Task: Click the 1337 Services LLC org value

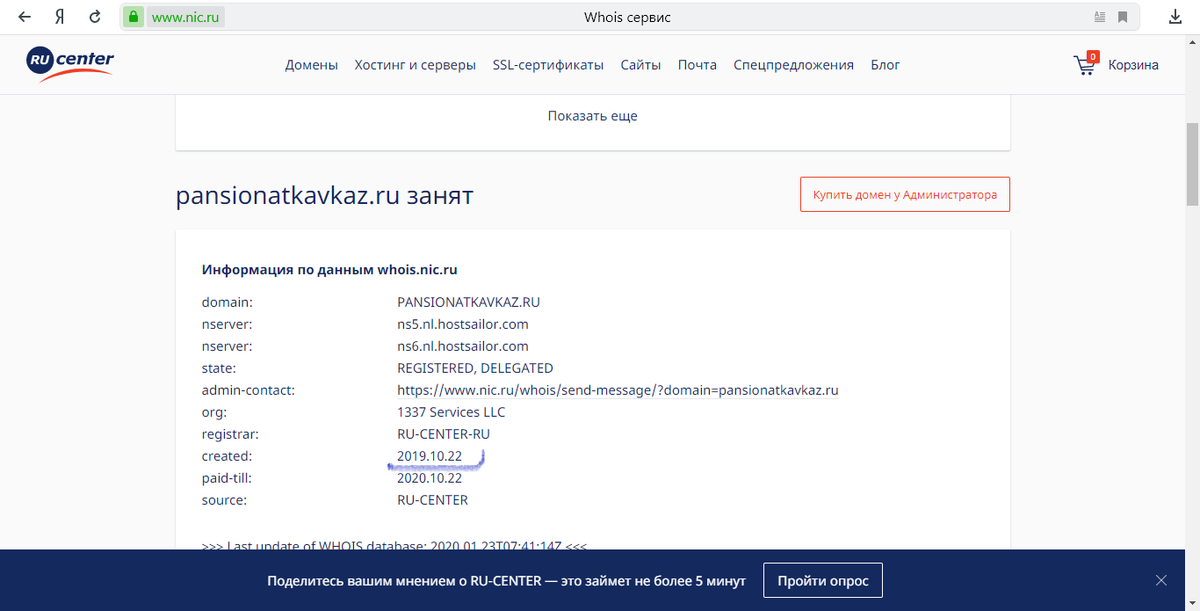Action: click(451, 412)
